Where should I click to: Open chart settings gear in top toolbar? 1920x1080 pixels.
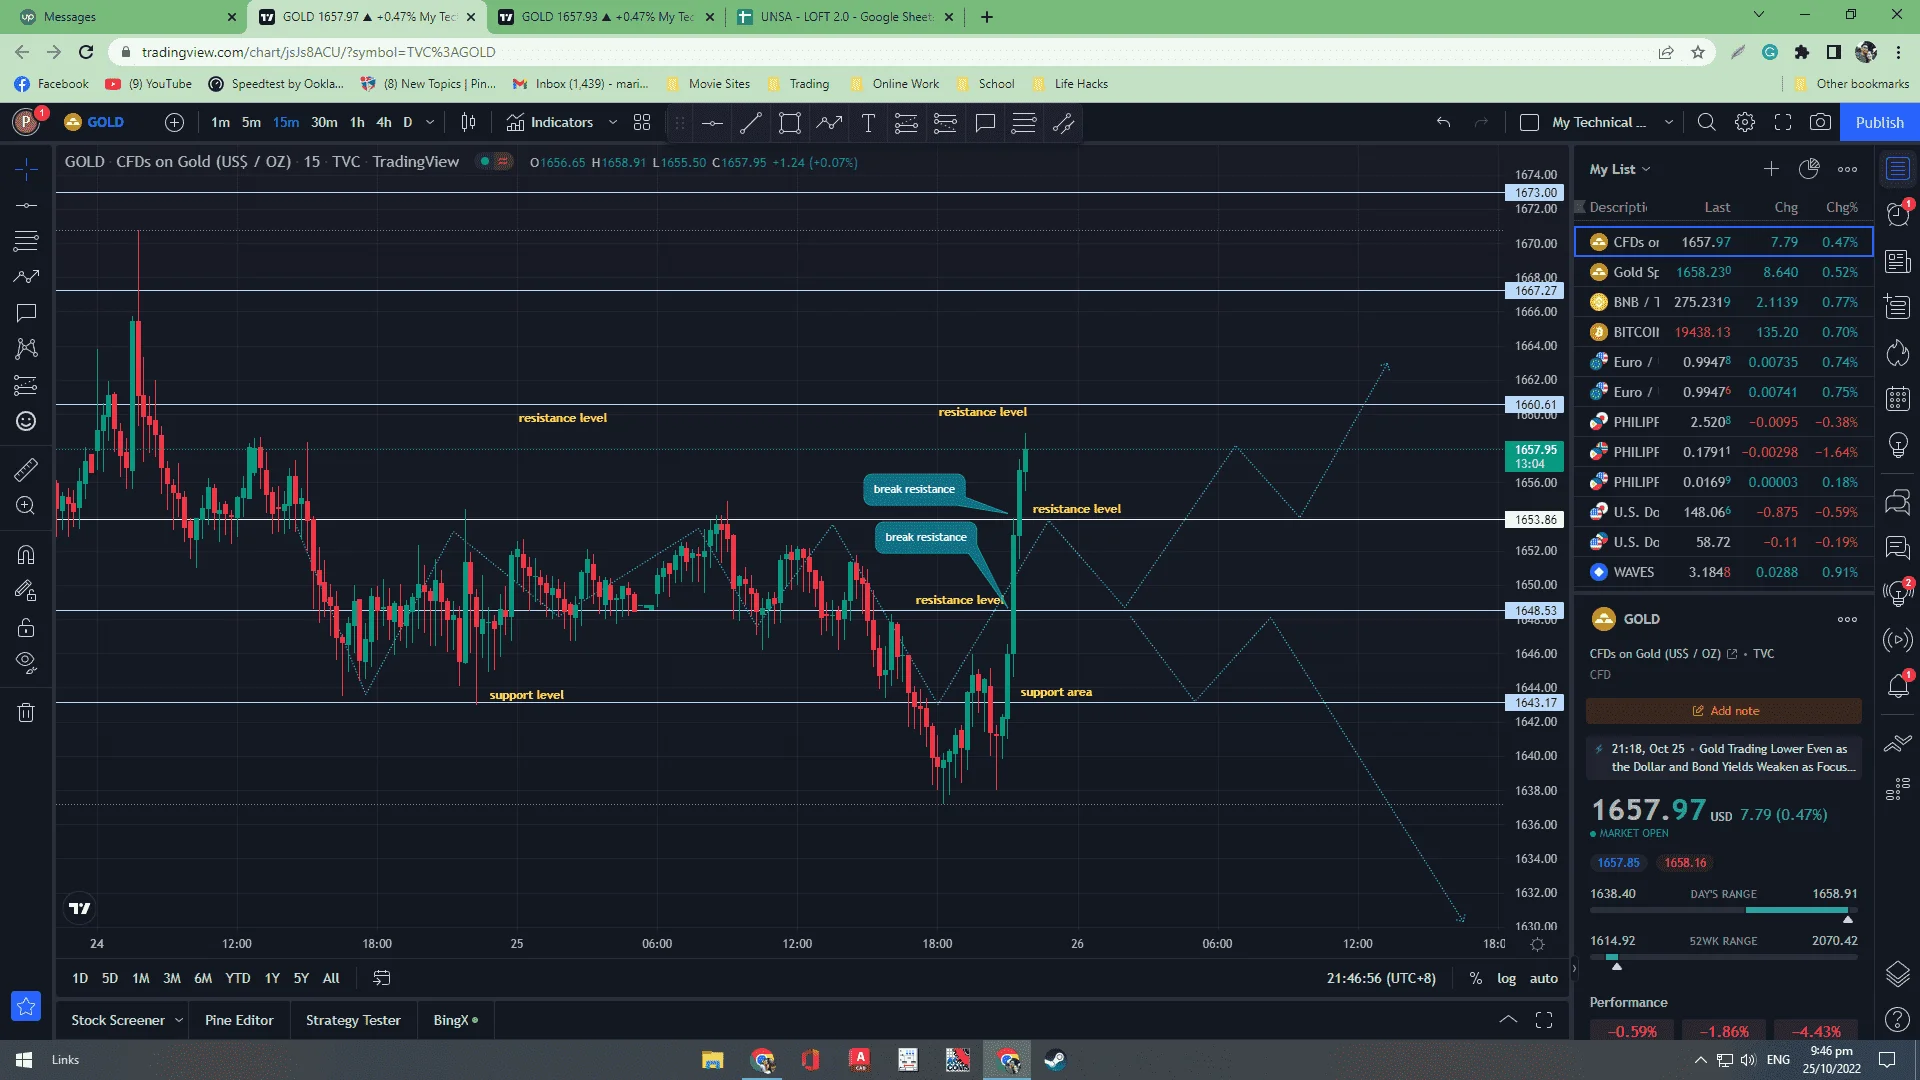coord(1745,122)
